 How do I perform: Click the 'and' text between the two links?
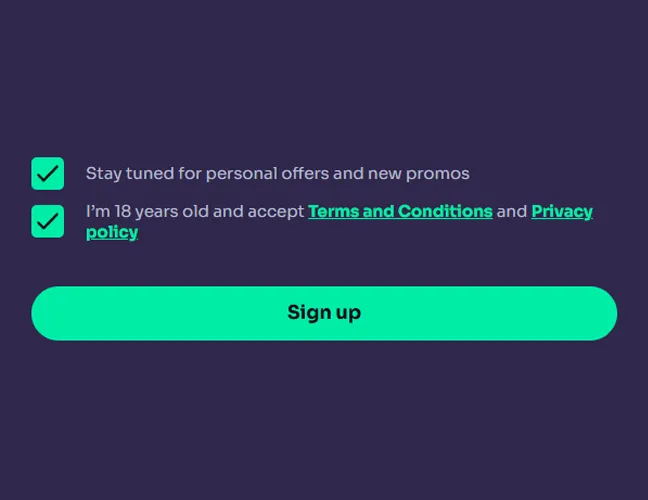click(511, 211)
